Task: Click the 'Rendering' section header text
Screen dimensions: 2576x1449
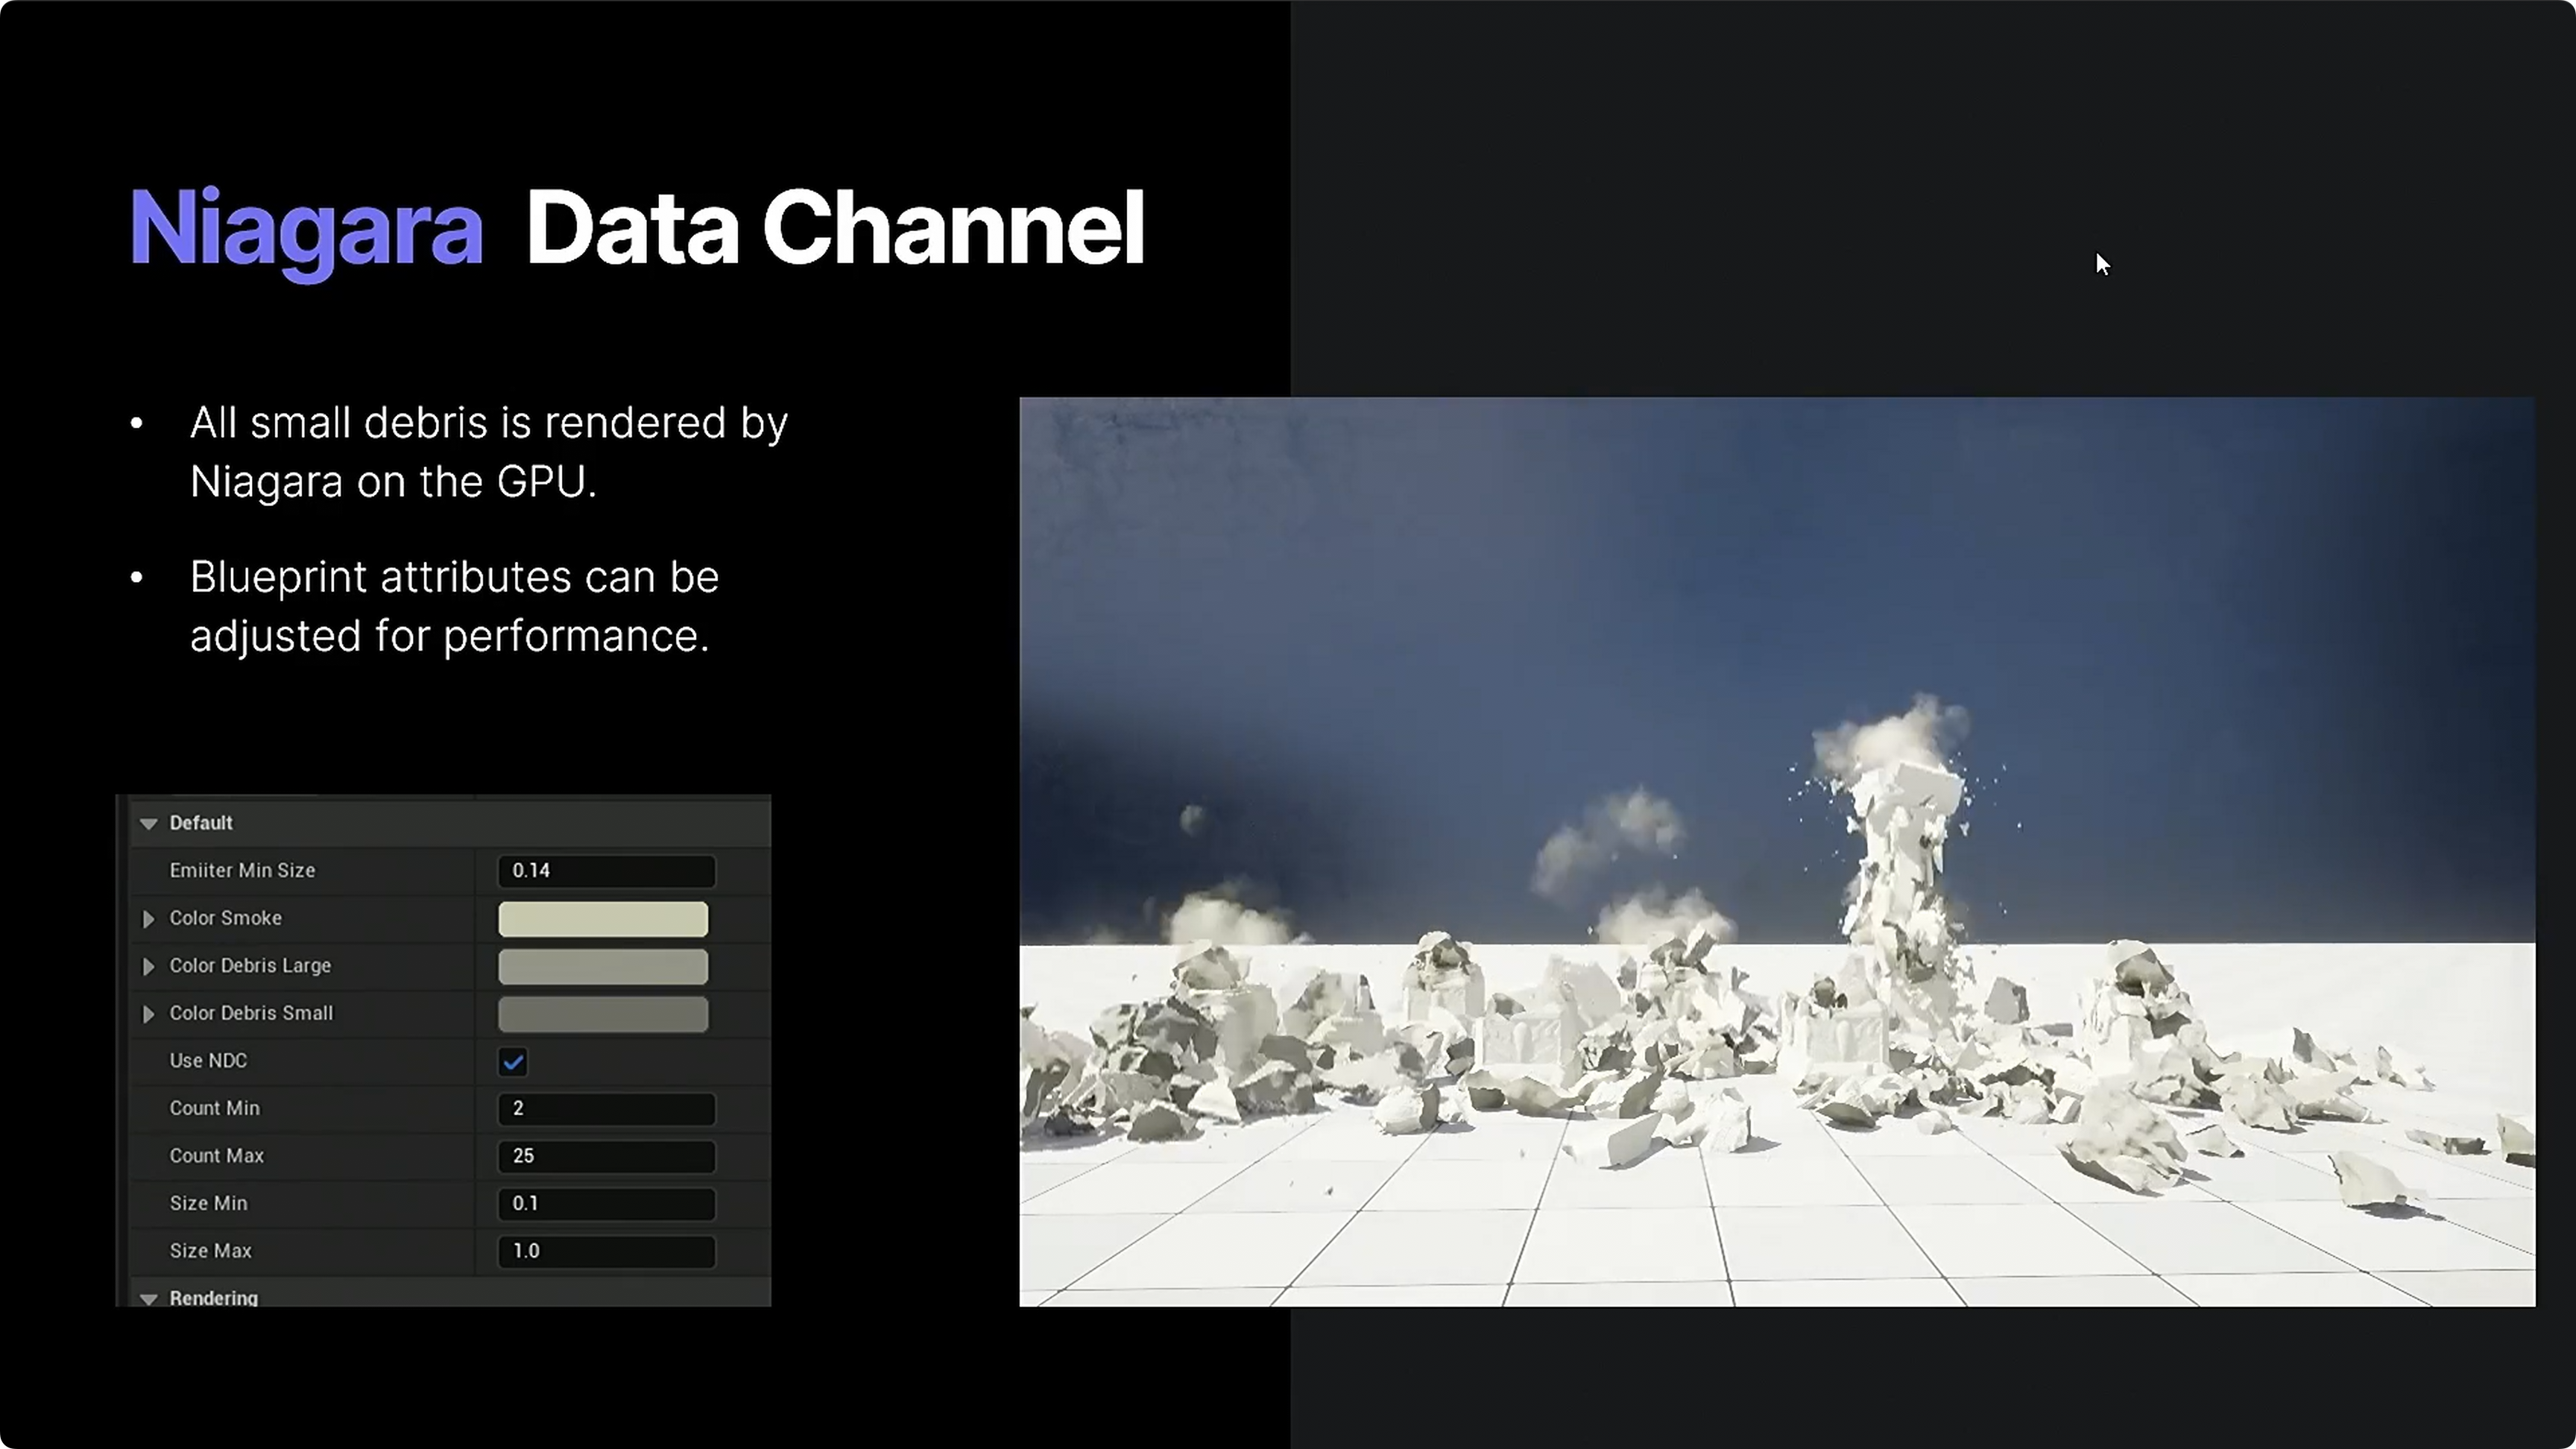Action: point(214,1298)
